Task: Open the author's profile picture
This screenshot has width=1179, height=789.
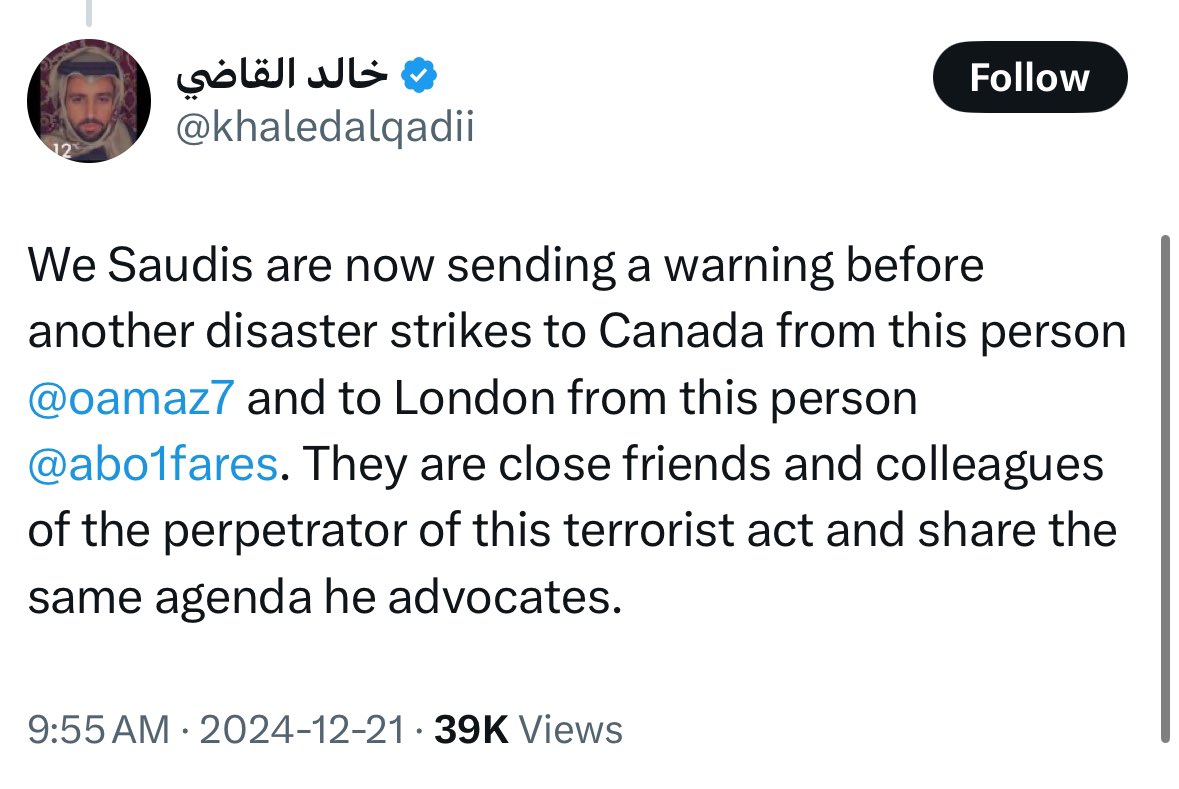Action: click(x=89, y=101)
